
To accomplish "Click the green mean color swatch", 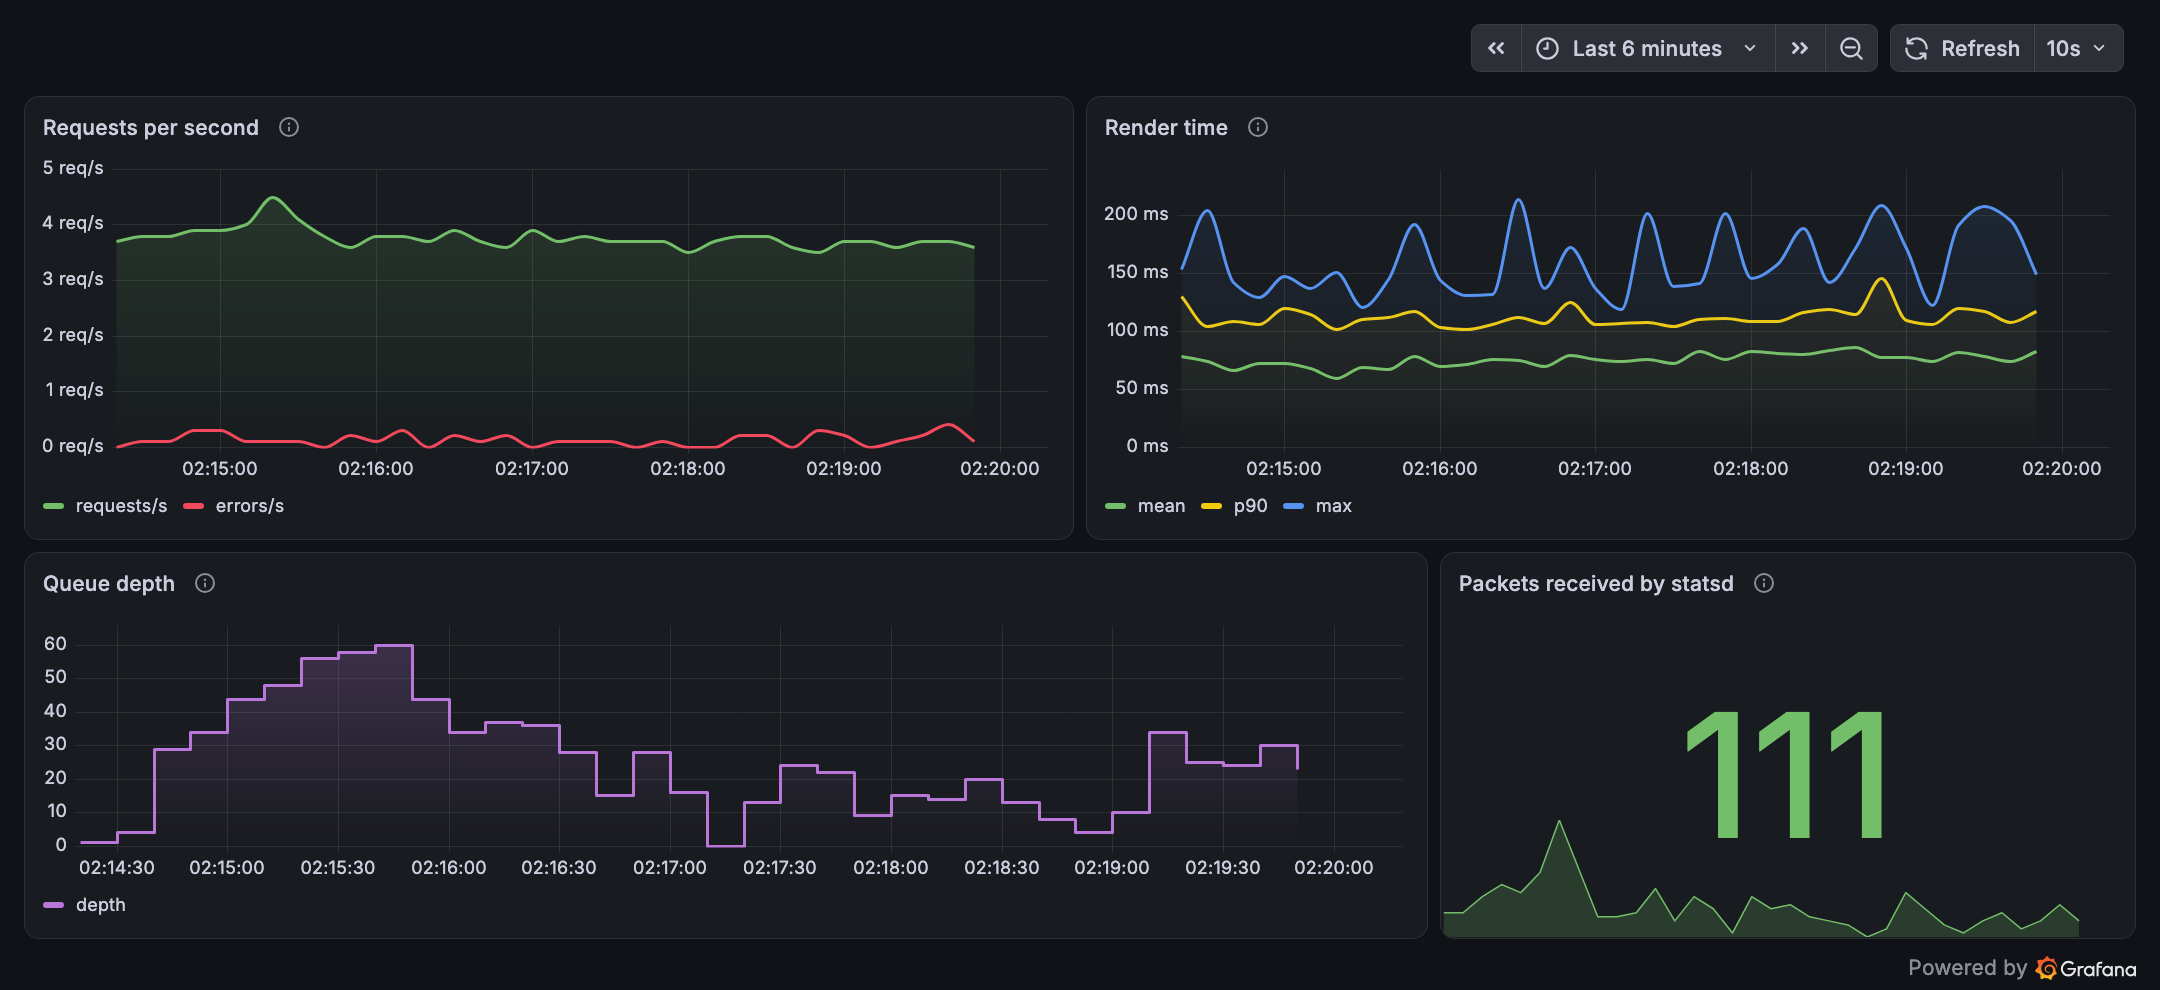I will pyautogui.click(x=1115, y=506).
